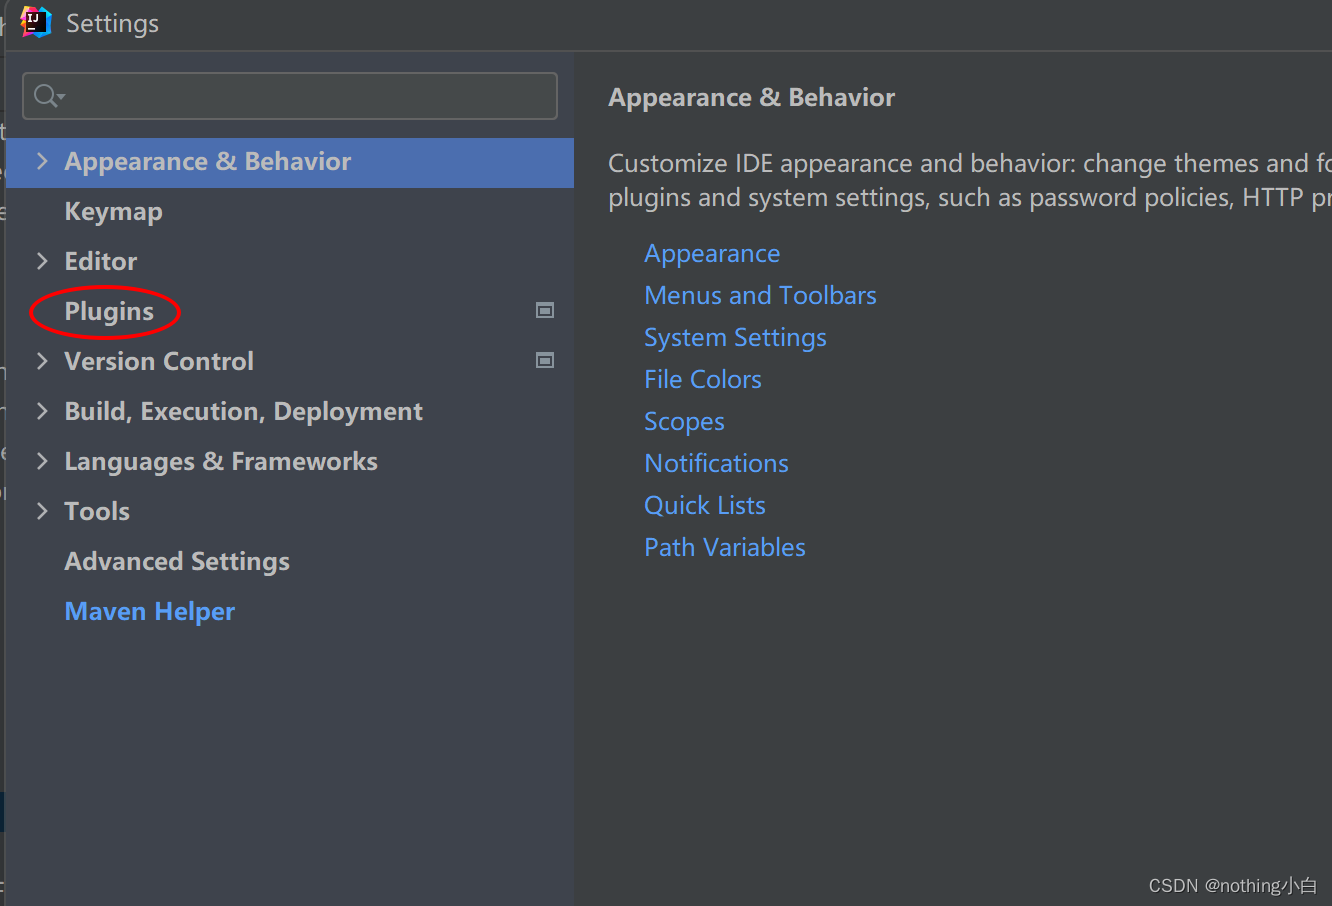Open the Plugins settings page
The width and height of the screenshot is (1332, 906).
point(109,312)
